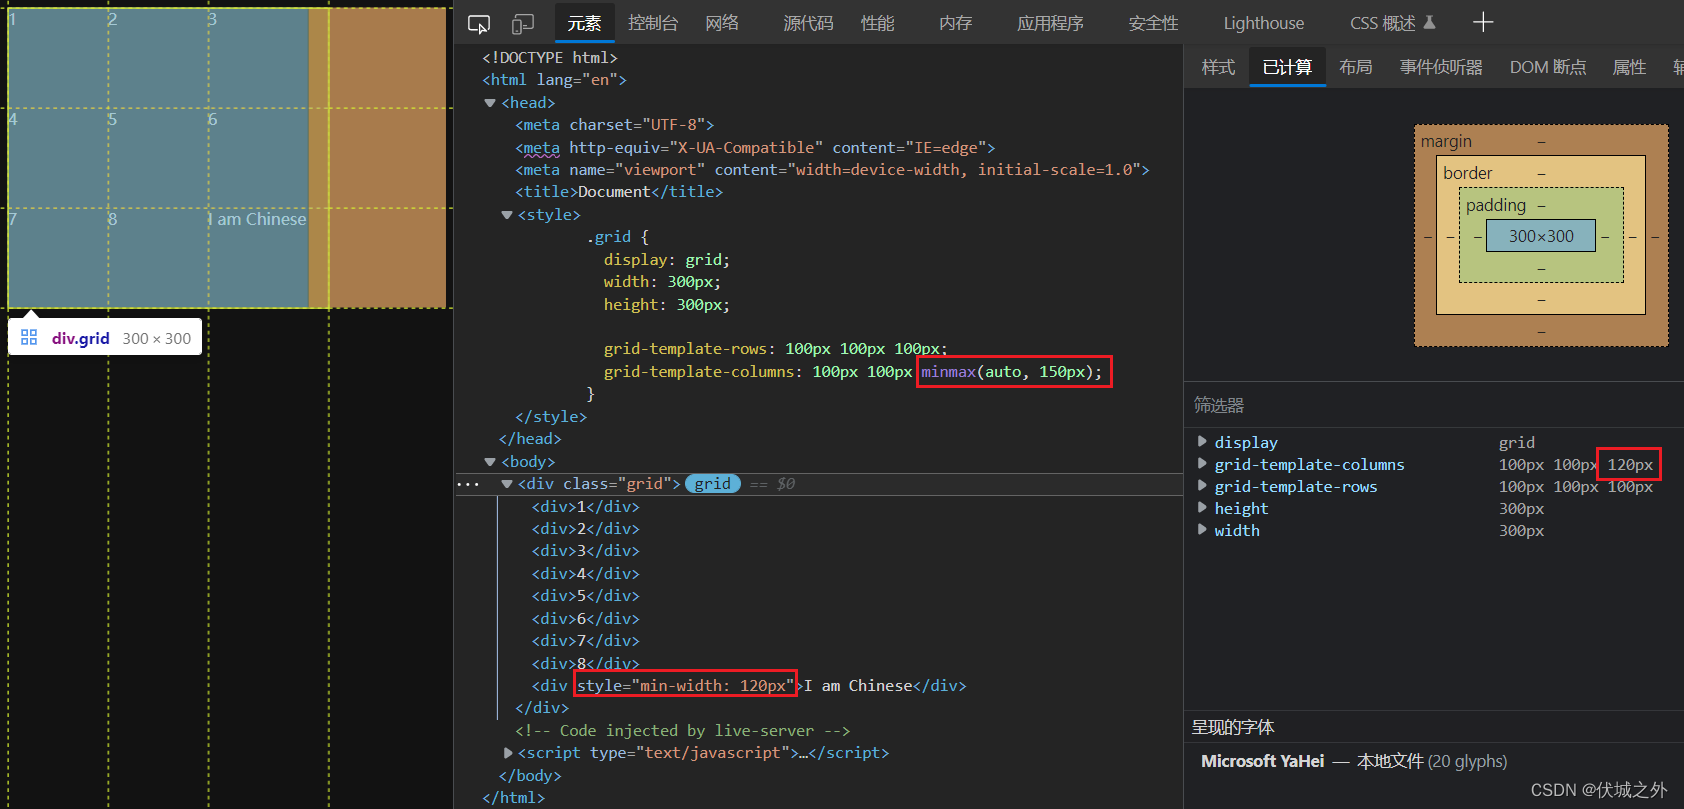Select the div 2 element row
Viewport: 1684px width, 809px height.
pos(585,529)
